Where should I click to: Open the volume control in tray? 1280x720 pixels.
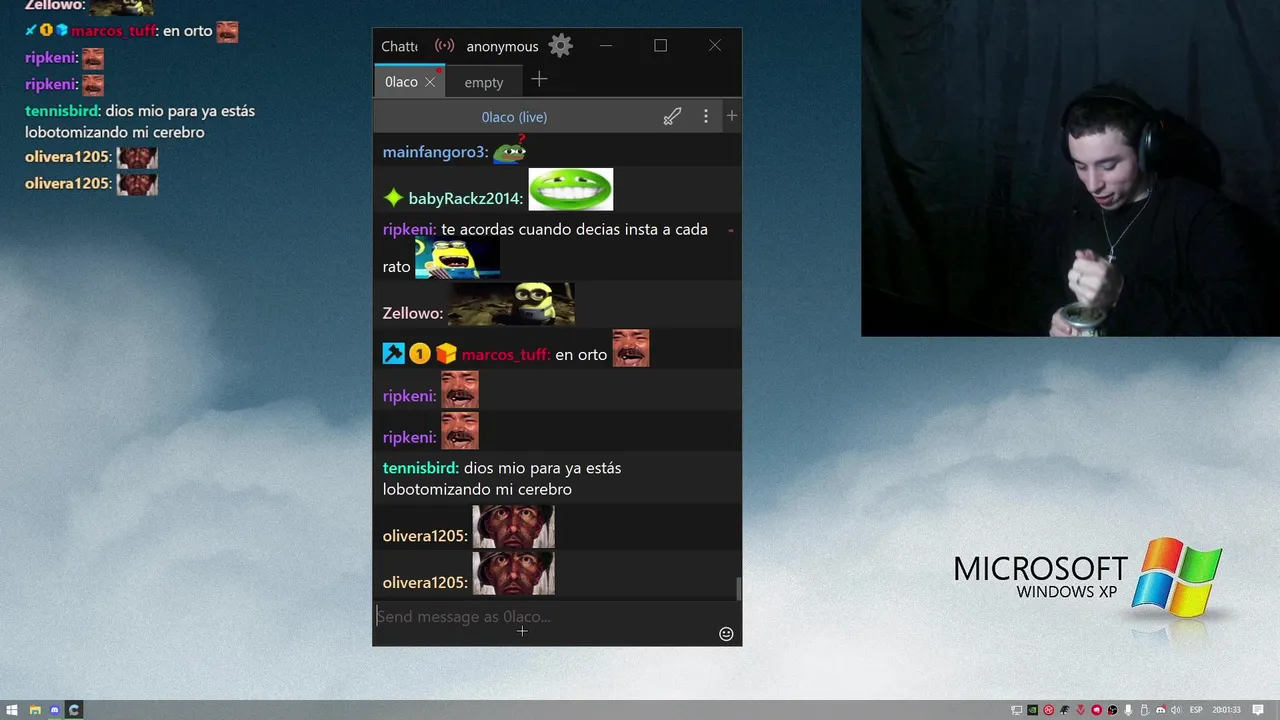click(1175, 710)
